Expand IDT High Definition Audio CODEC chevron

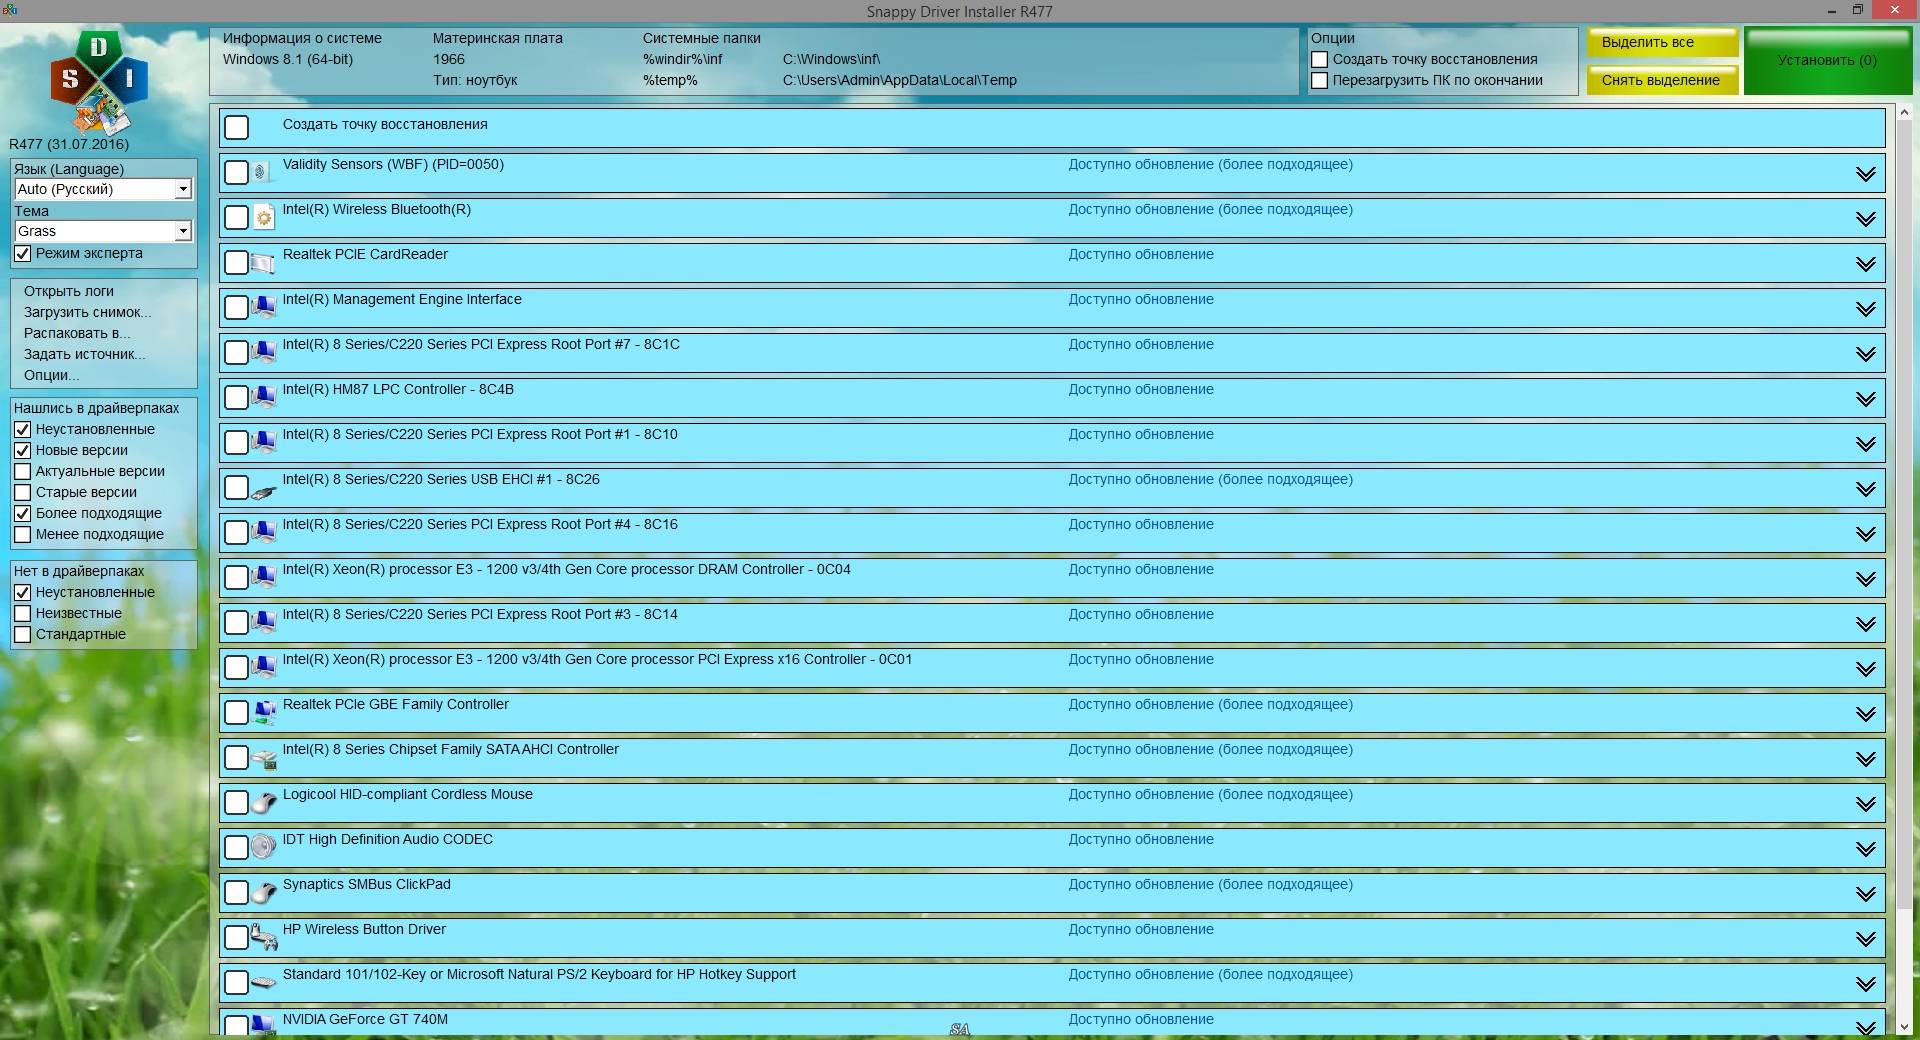[1865, 849]
